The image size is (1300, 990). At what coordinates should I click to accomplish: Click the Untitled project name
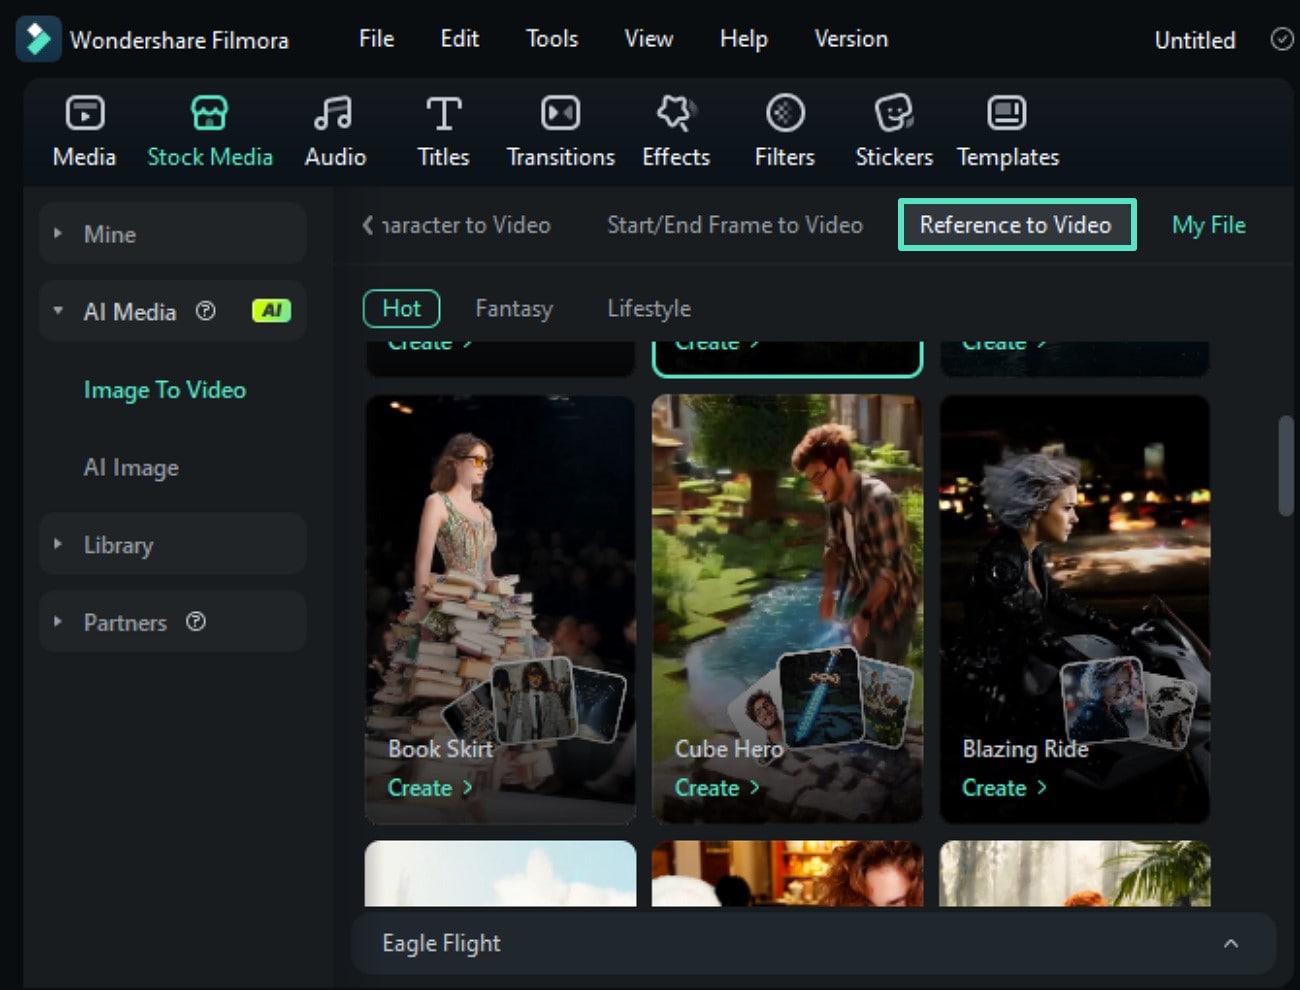click(x=1194, y=40)
